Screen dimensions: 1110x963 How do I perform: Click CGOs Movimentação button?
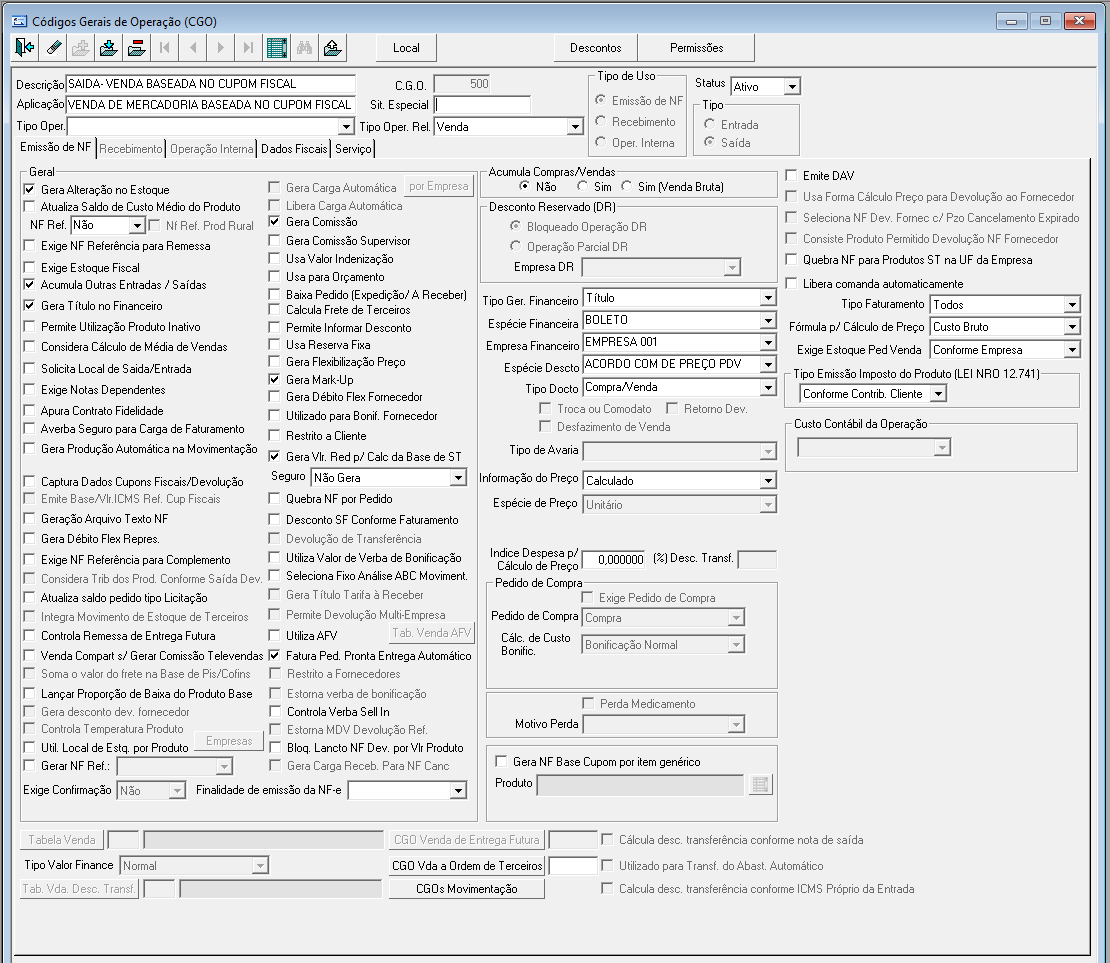pyautogui.click(x=467, y=889)
